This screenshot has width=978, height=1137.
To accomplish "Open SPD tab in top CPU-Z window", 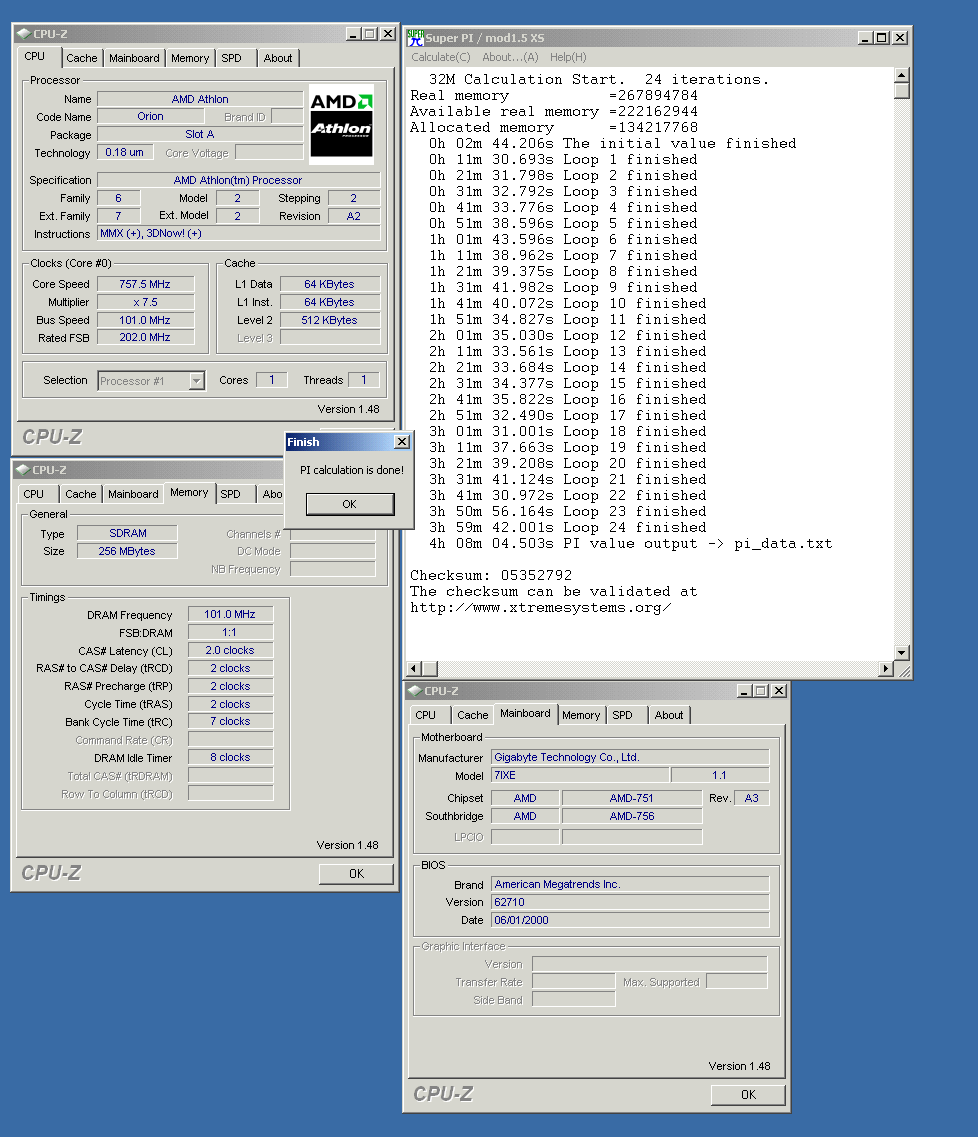I will click(231, 58).
